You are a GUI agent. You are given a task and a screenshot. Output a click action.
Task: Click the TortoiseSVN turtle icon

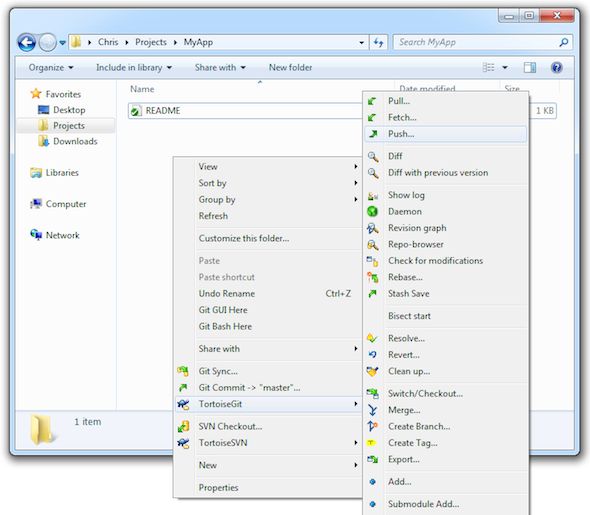click(x=183, y=443)
